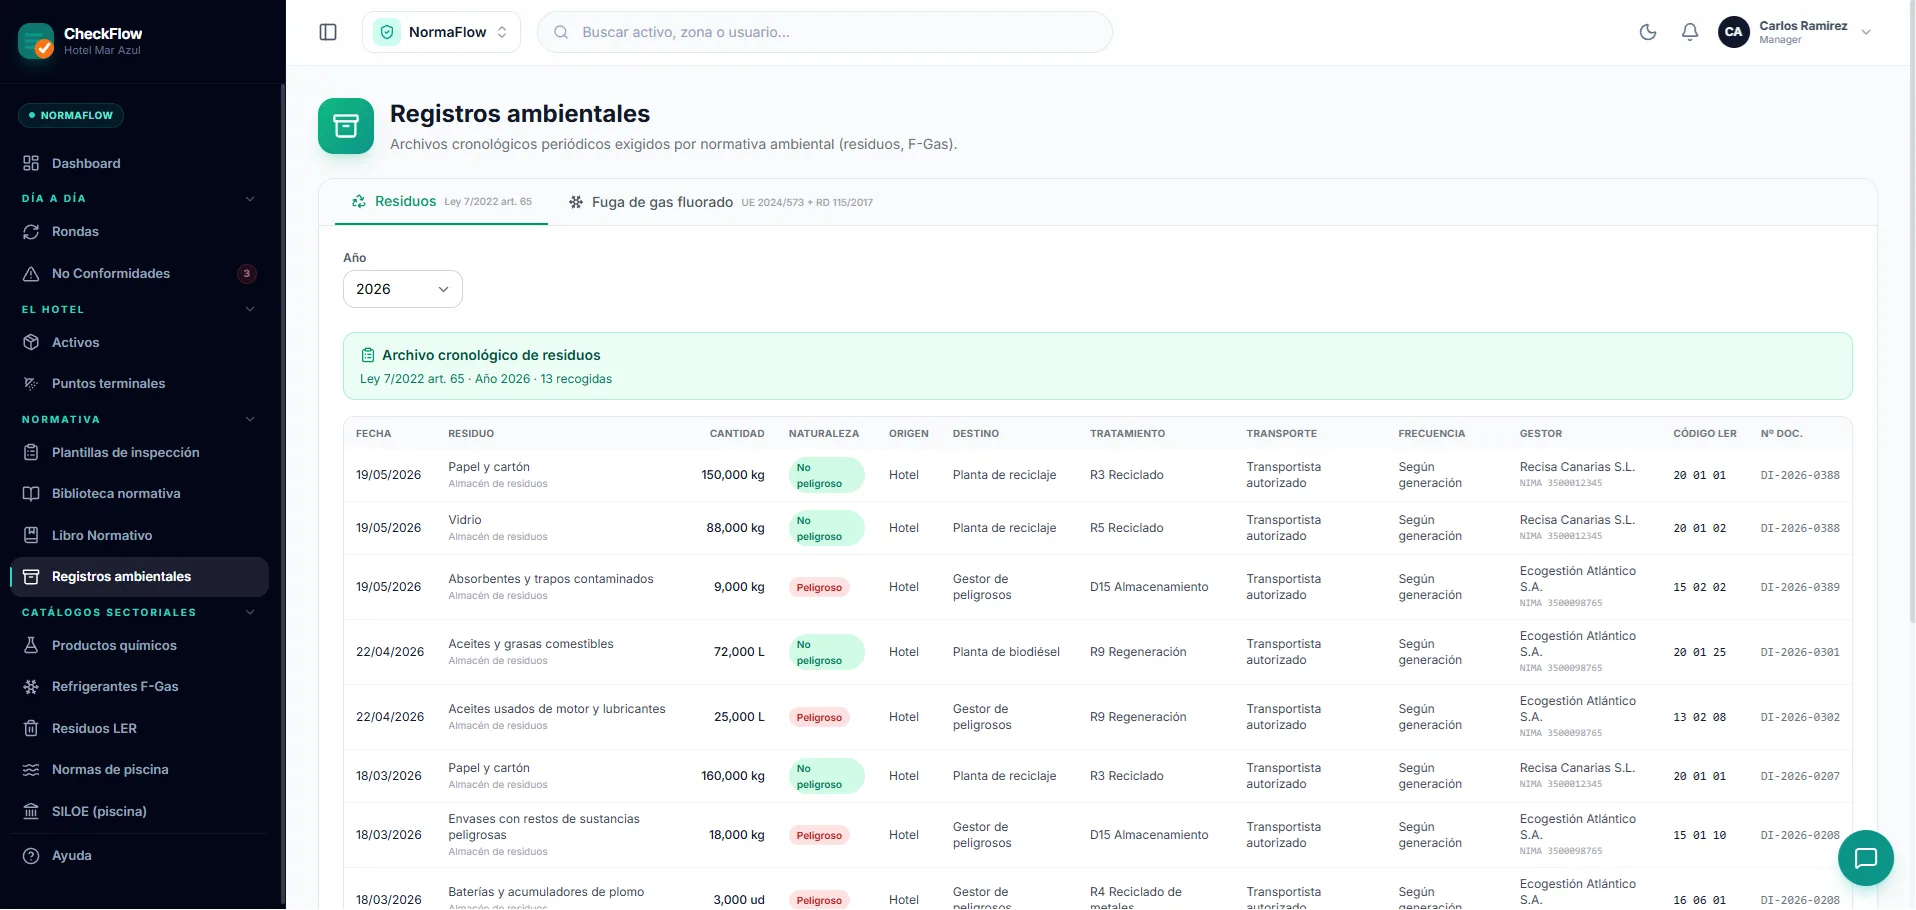Open Refrigerantes F-Gas snowflake icon
The image size is (1916, 910).
coord(31,686)
